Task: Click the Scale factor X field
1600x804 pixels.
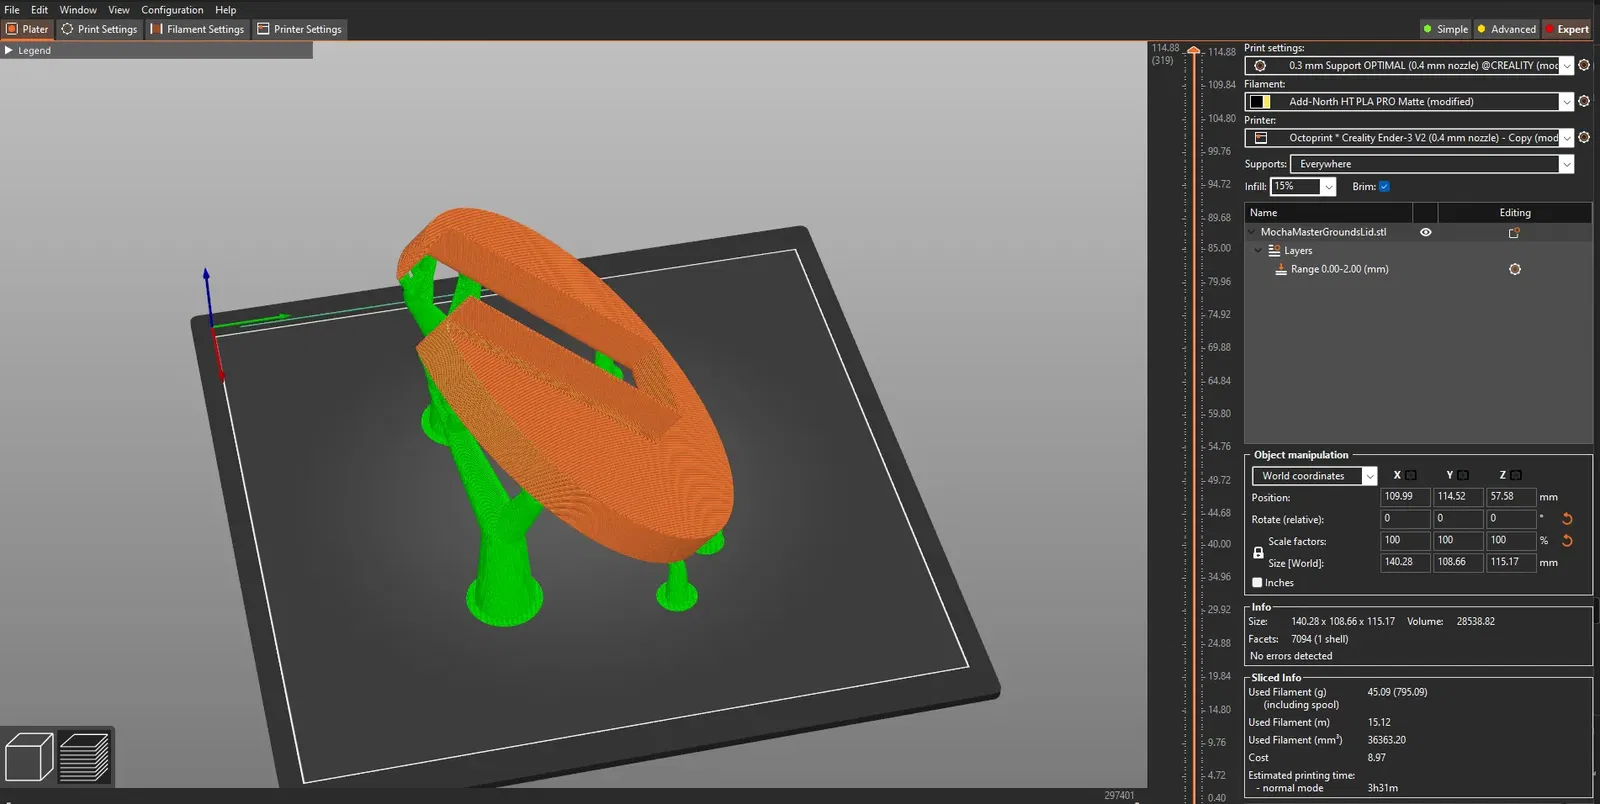Action: pos(1405,540)
